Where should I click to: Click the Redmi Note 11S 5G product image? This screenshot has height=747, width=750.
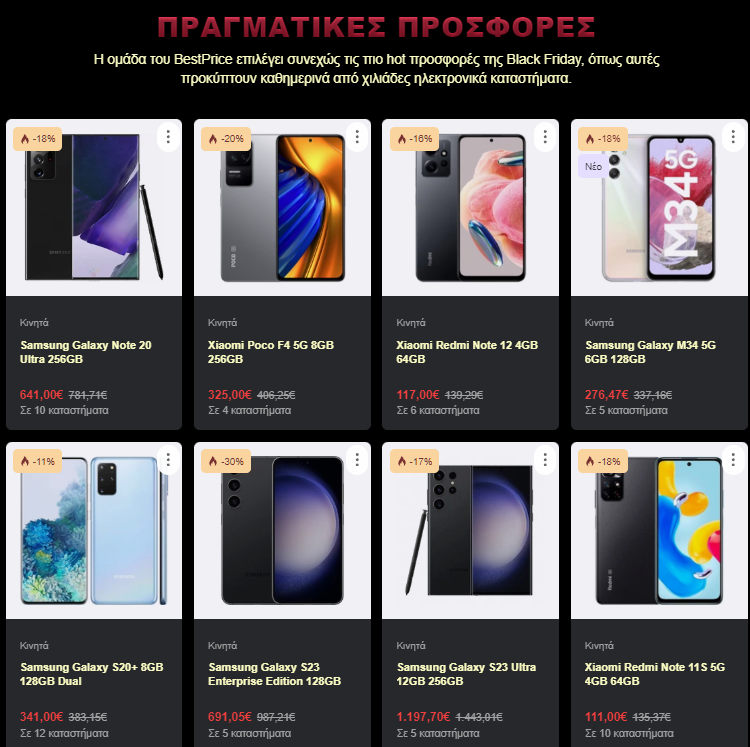pyautogui.click(x=659, y=530)
